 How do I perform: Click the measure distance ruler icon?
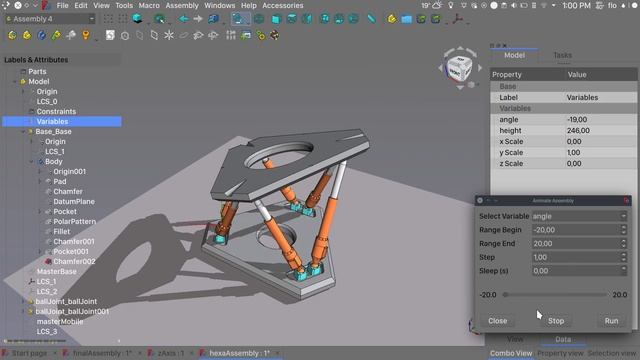pyautogui.click(x=371, y=19)
